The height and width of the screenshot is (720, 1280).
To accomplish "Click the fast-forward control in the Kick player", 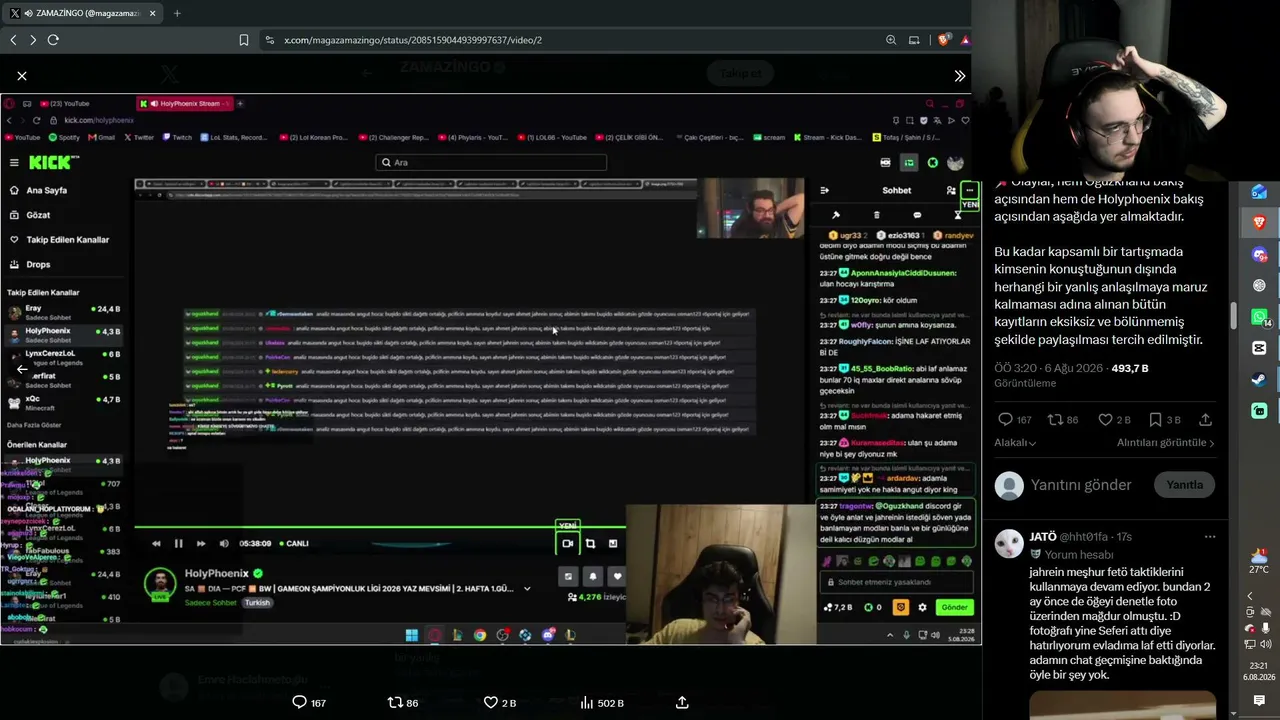I will [201, 544].
